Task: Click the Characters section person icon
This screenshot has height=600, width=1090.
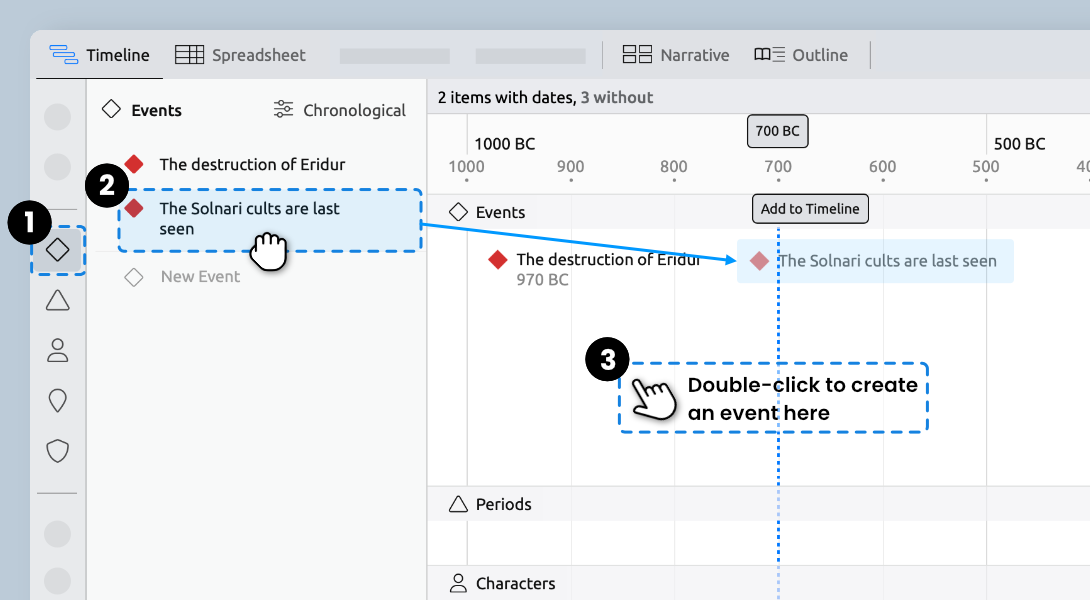Action: (458, 583)
